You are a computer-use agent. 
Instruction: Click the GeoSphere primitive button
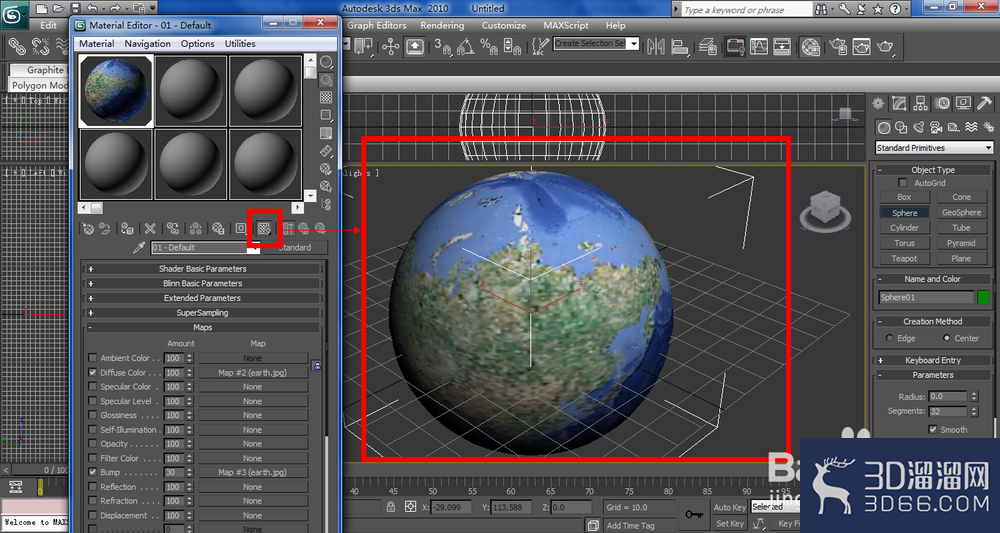tap(961, 212)
